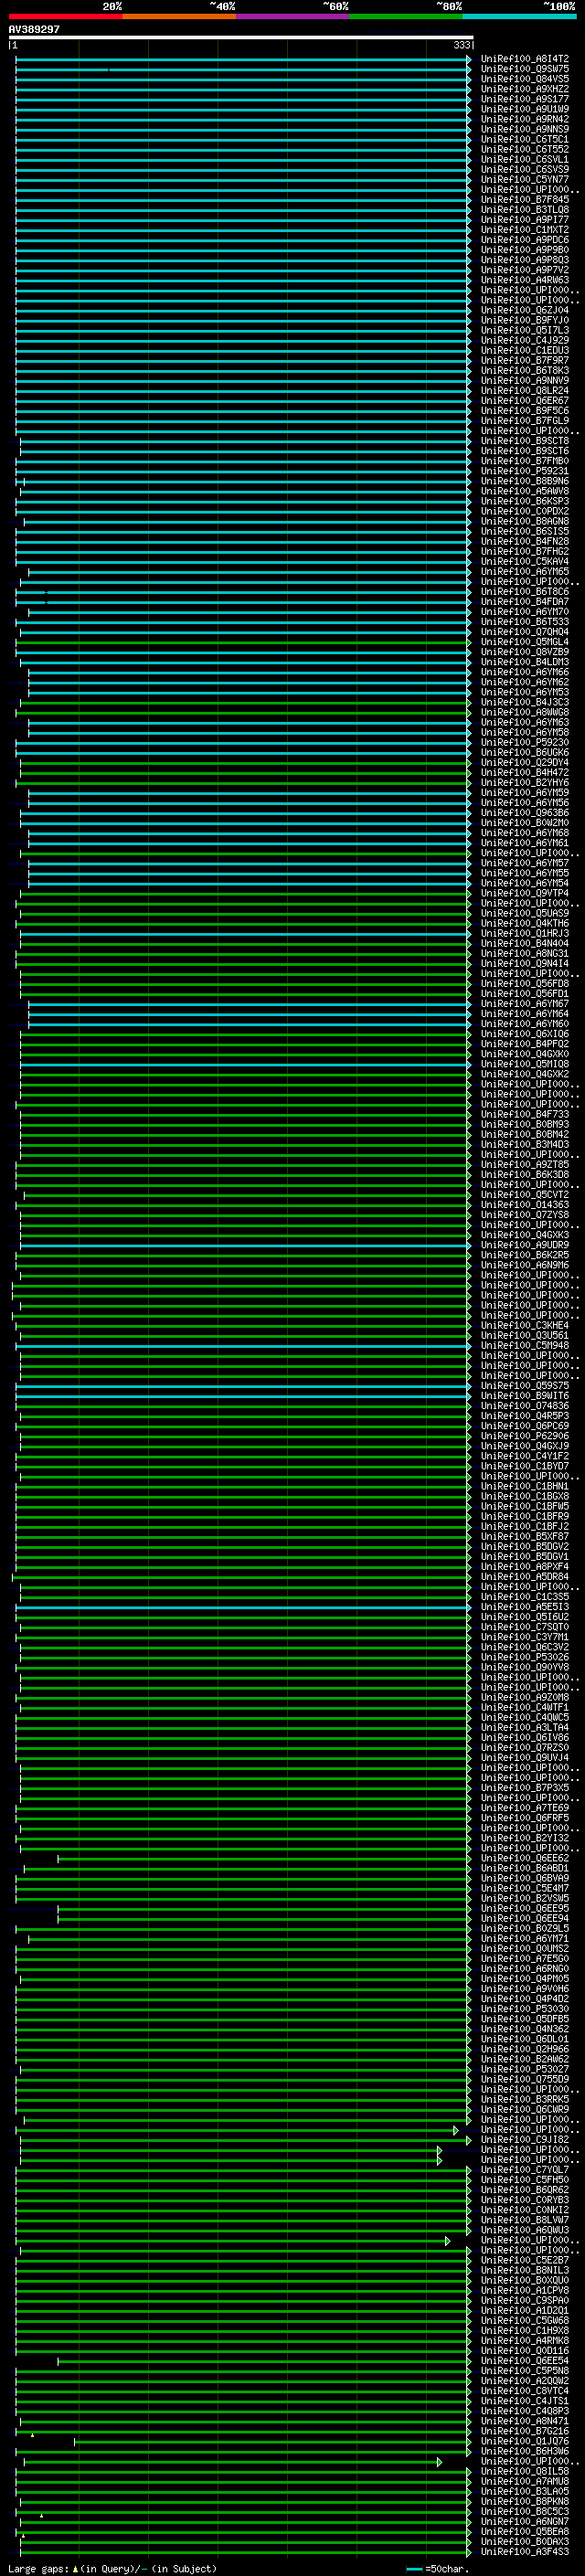Select the UniRef100_A6YM71 entry
This screenshot has height=2576, width=585.
point(525,1938)
